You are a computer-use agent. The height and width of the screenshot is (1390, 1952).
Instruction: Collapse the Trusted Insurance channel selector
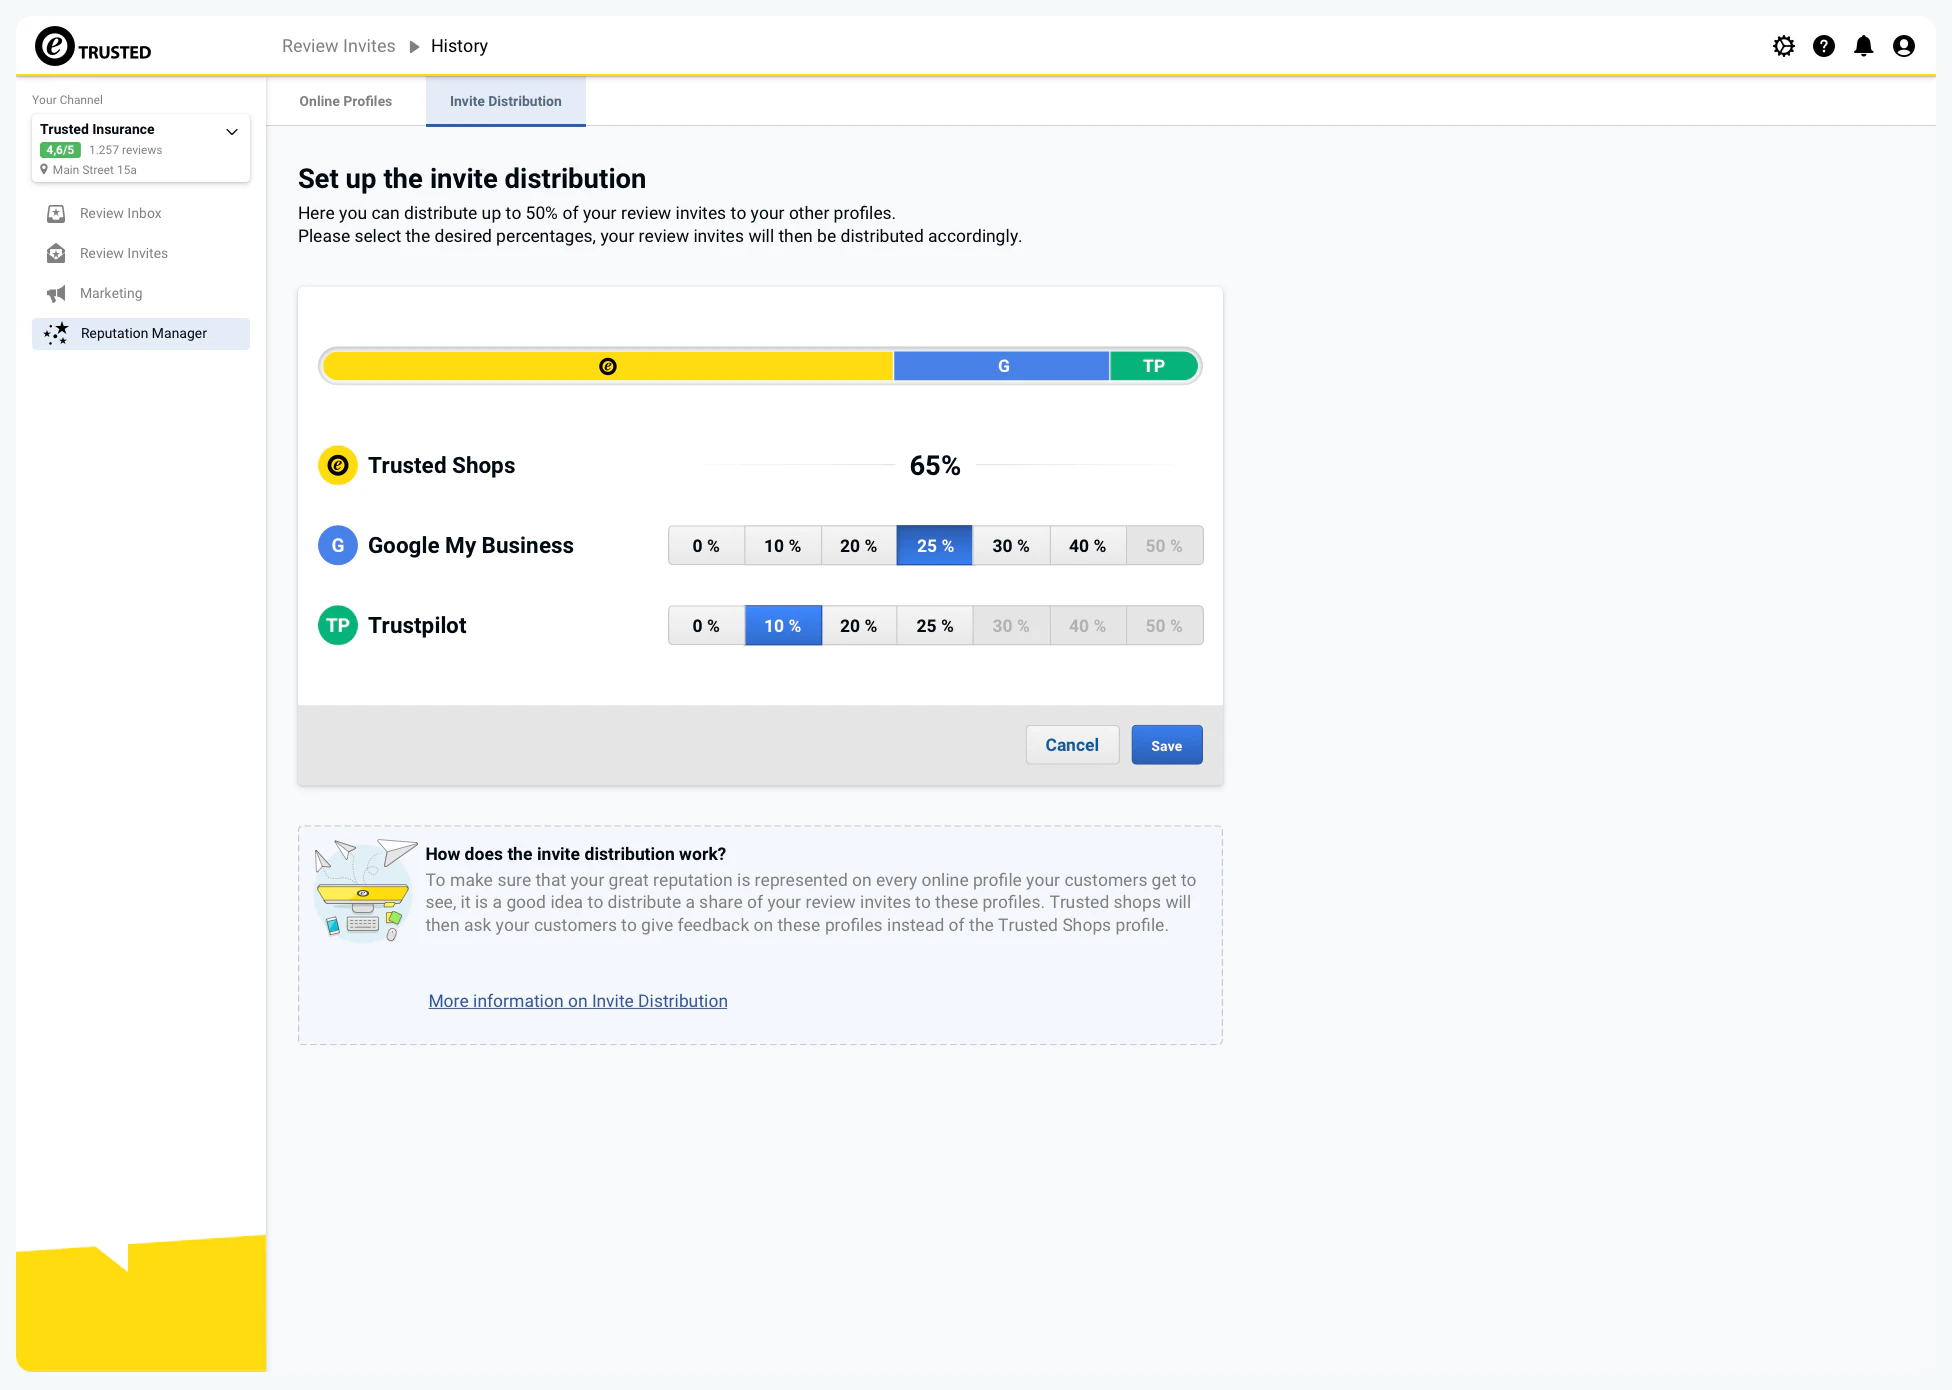[x=231, y=131]
